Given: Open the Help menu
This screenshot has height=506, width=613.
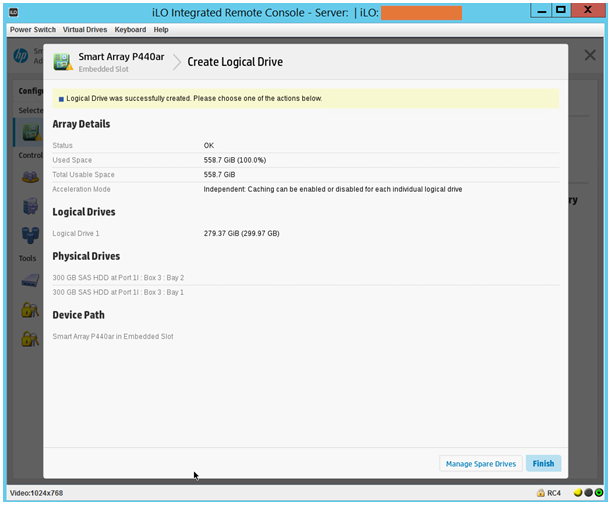Looking at the screenshot, I should (161, 30).
